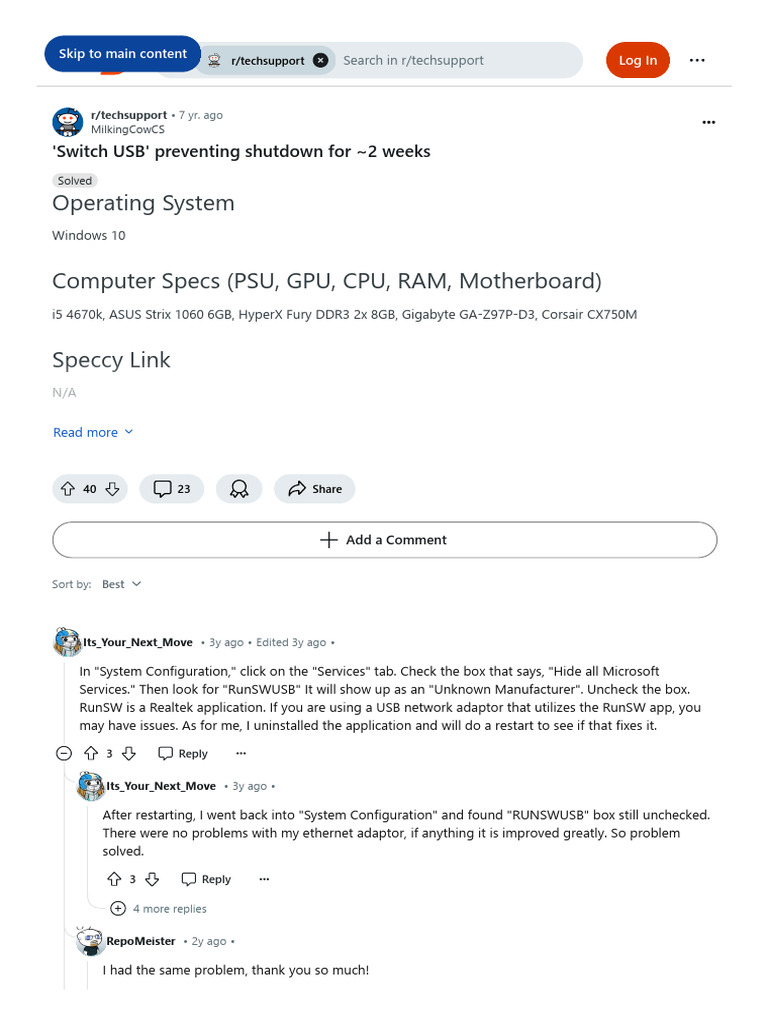Share the post
768x1024 pixels.
tap(314, 489)
